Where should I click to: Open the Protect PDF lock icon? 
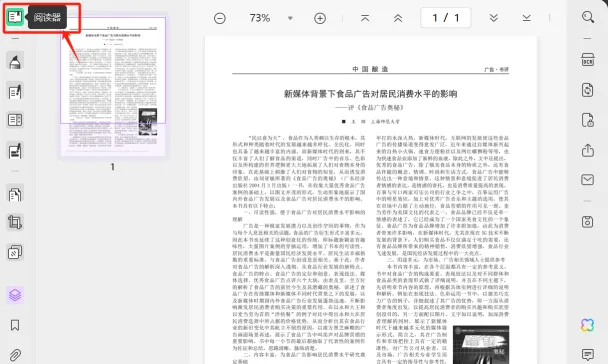click(x=588, y=120)
